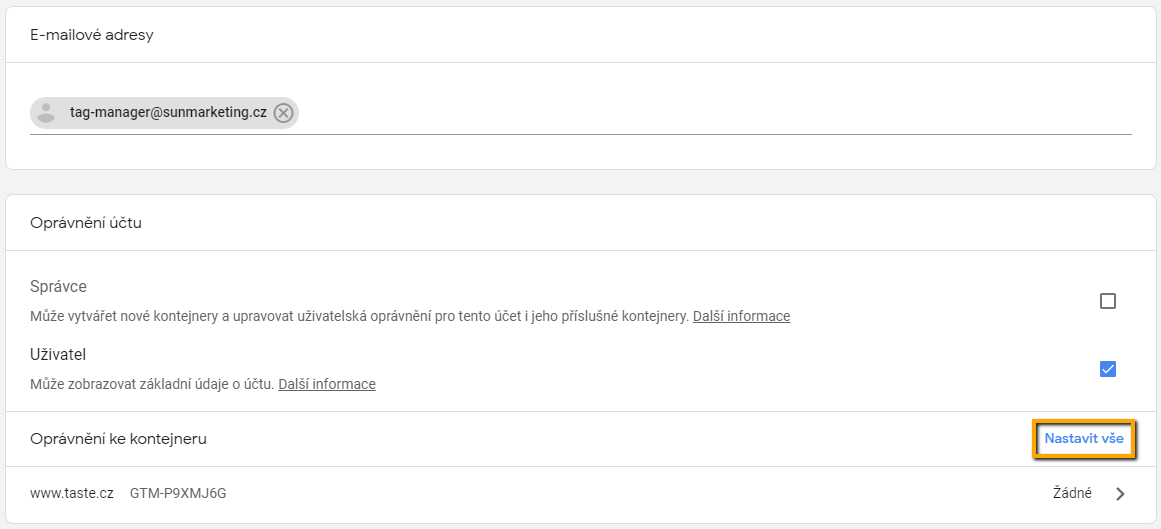Click the Nastavit vše link

1084,439
